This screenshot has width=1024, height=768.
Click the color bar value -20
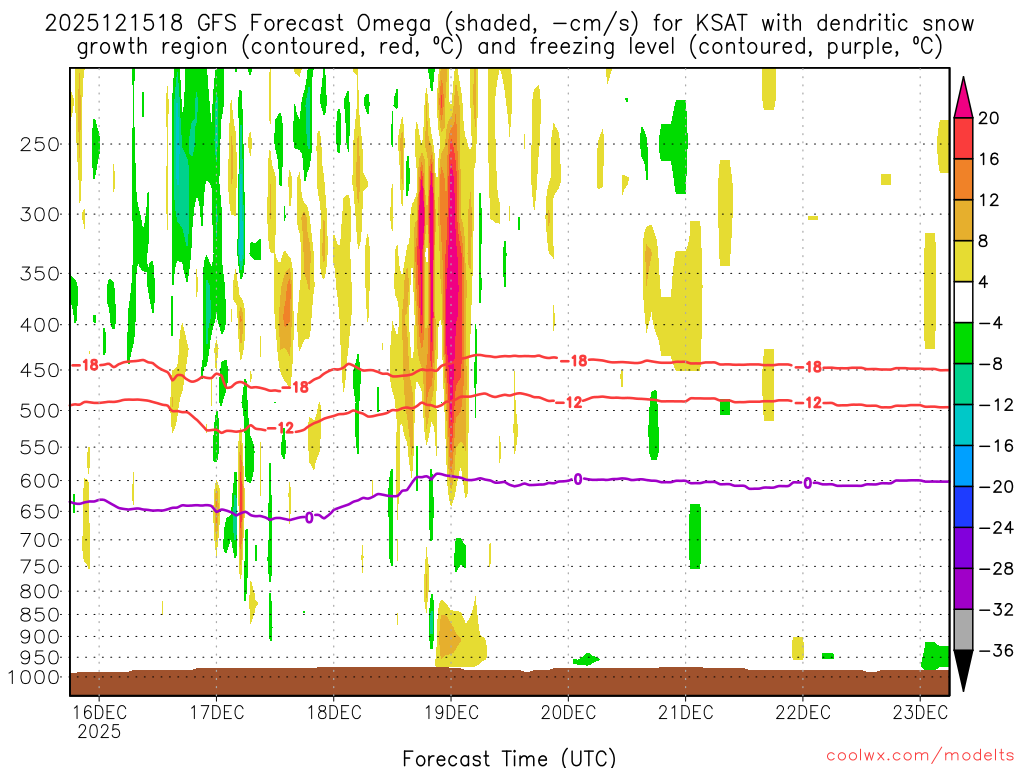point(997,487)
